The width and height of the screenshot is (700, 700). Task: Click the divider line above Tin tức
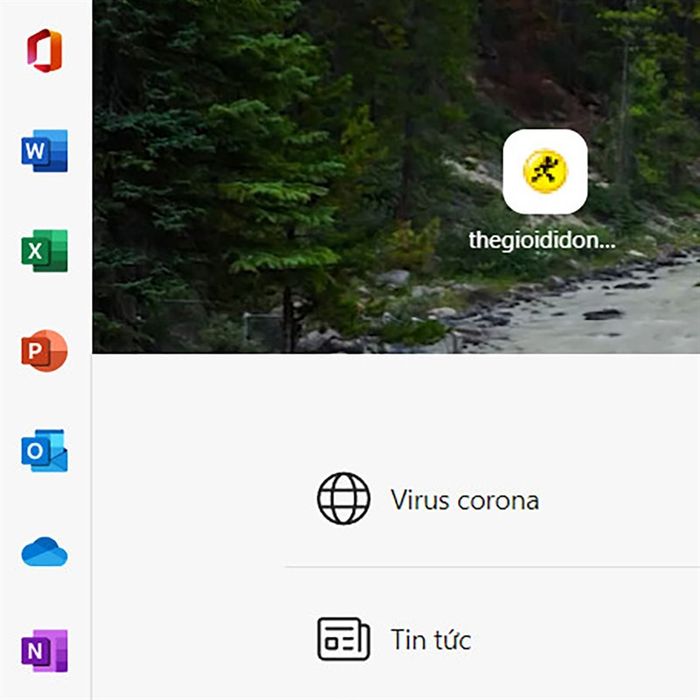(490, 567)
